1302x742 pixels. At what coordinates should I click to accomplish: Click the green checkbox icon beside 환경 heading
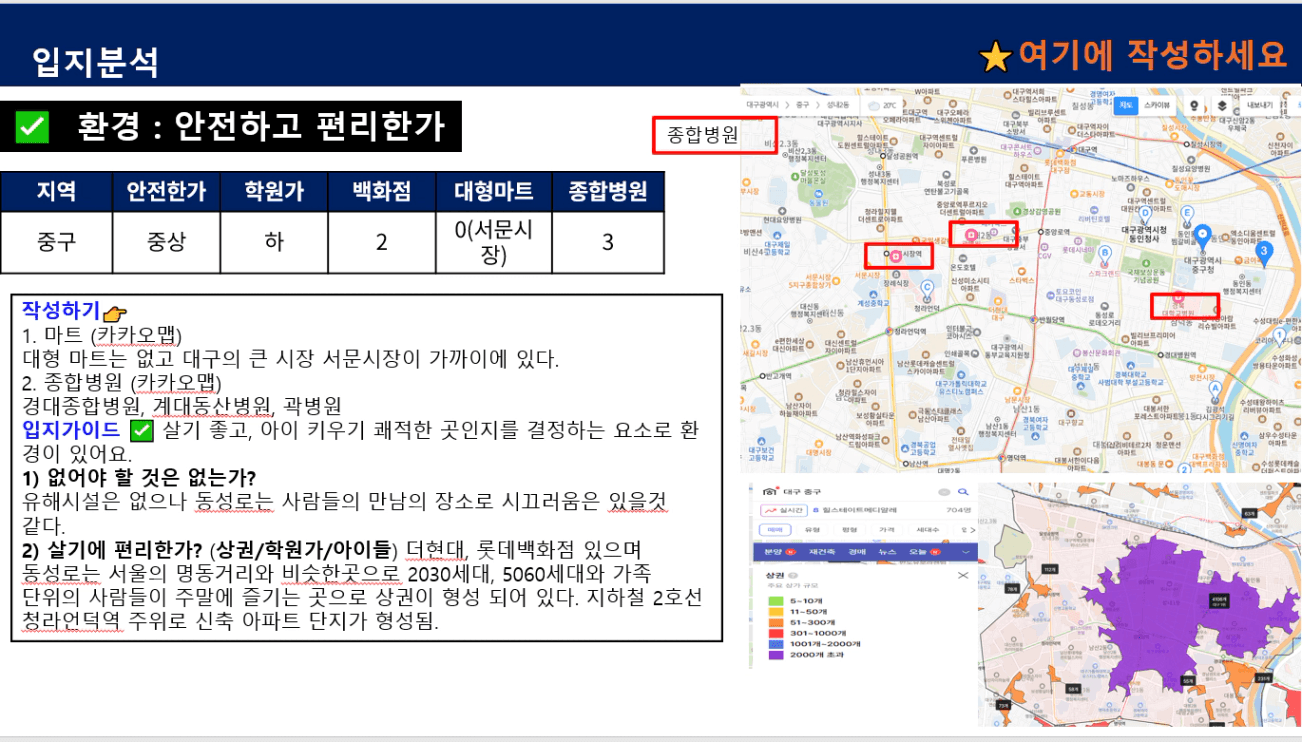[x=33, y=126]
